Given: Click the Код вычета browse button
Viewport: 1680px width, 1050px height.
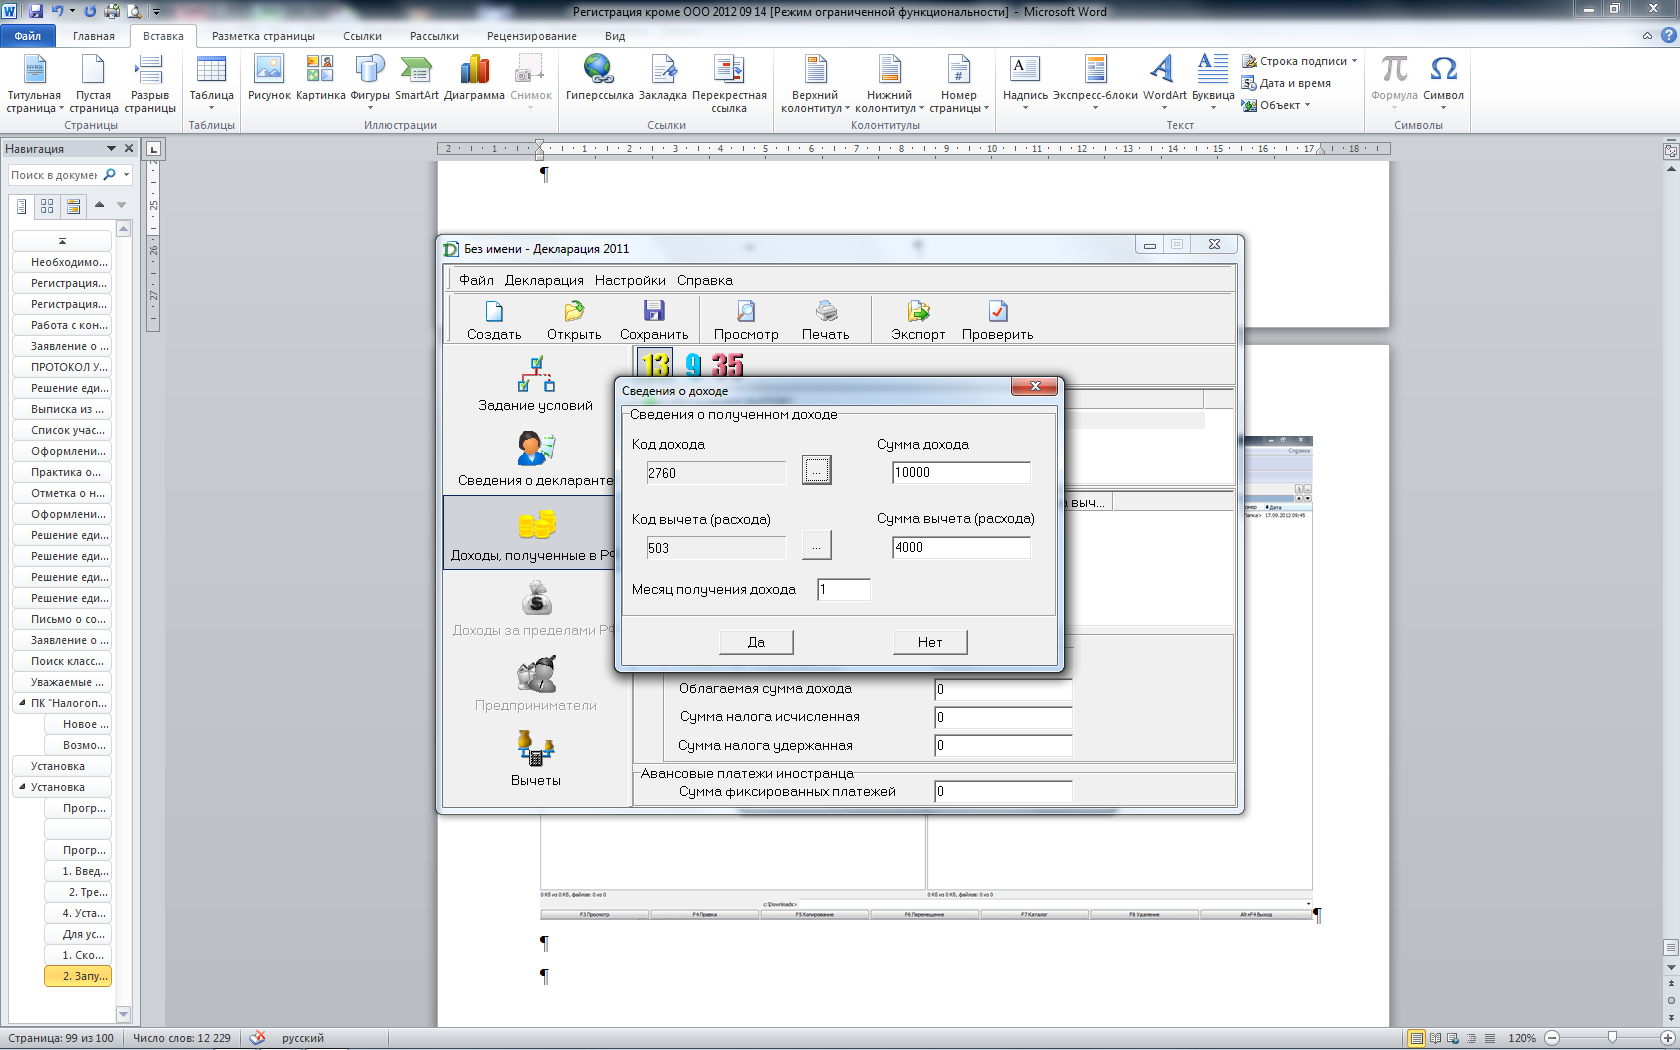Looking at the screenshot, I should [x=816, y=545].
